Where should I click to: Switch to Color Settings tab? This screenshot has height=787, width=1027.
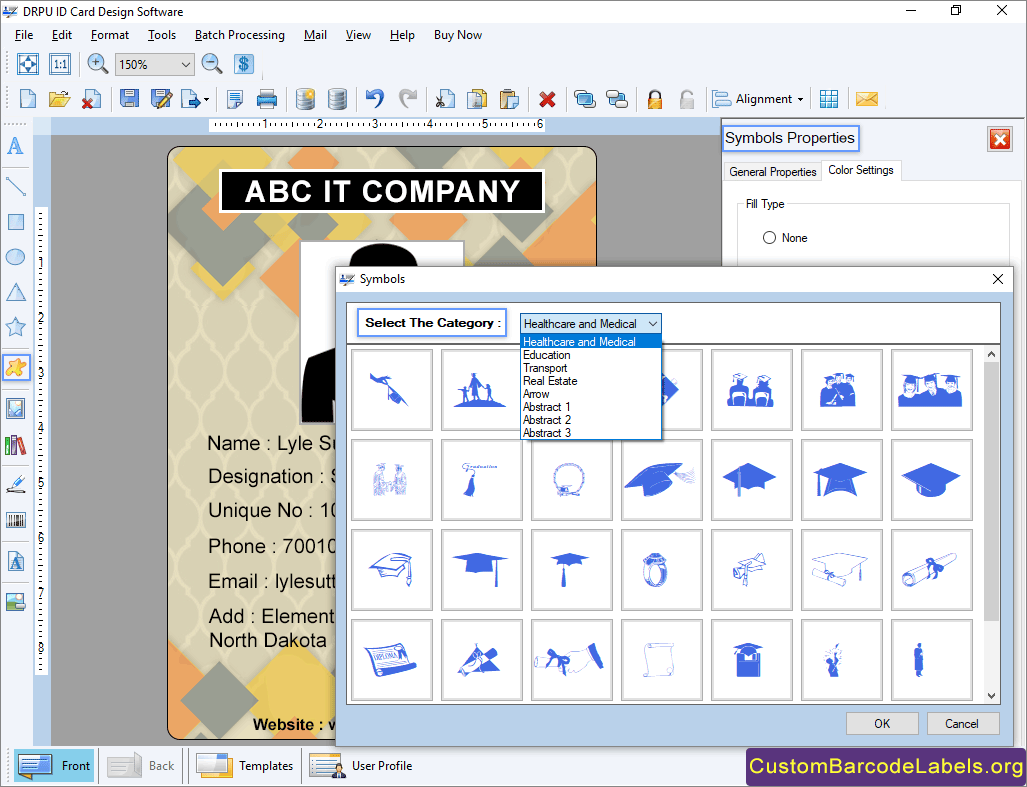pos(861,170)
